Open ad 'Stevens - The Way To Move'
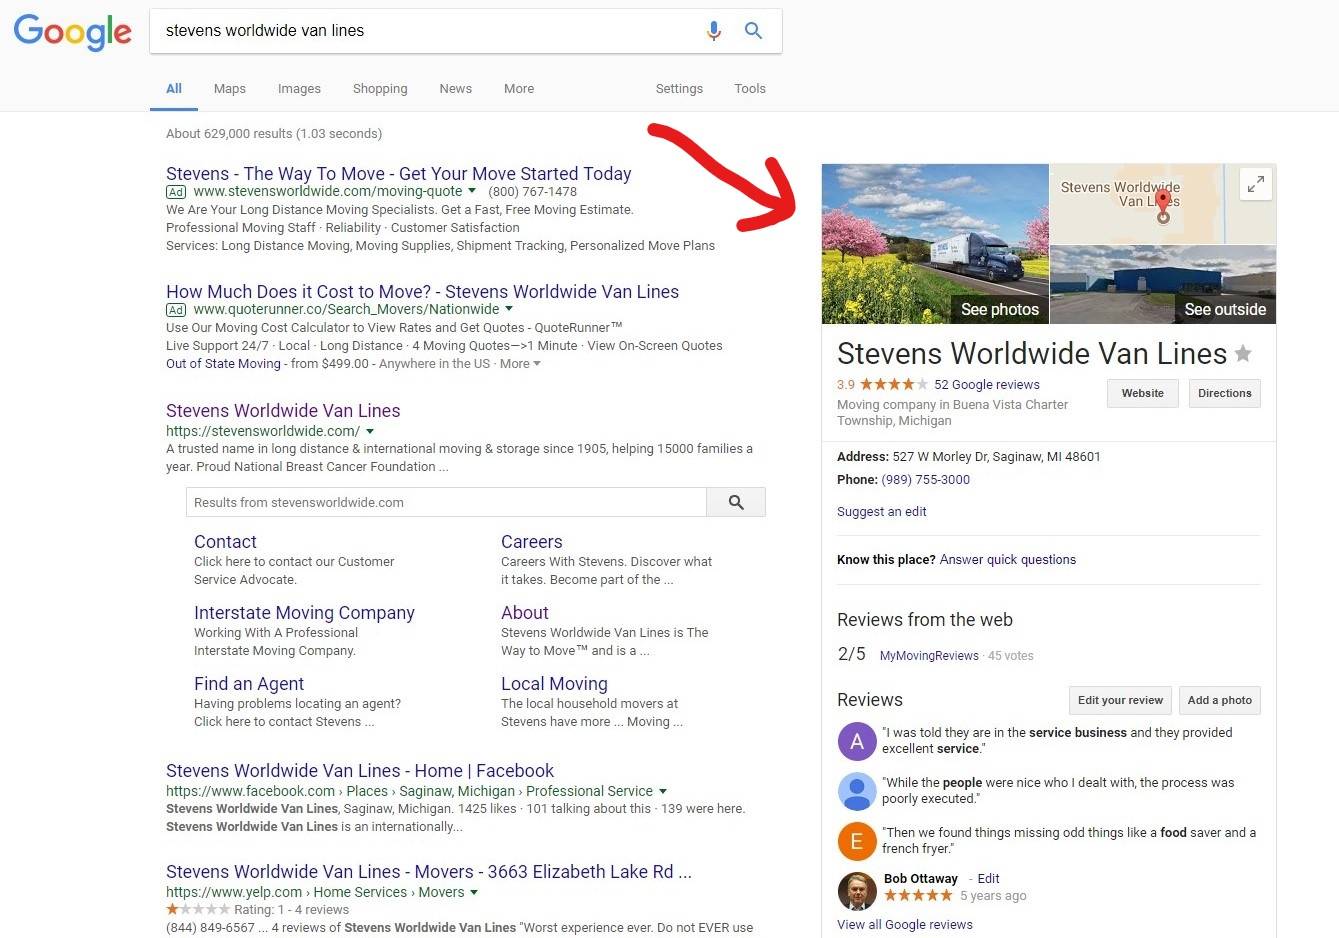Screen dimensions: 1339x938 tap(399, 174)
